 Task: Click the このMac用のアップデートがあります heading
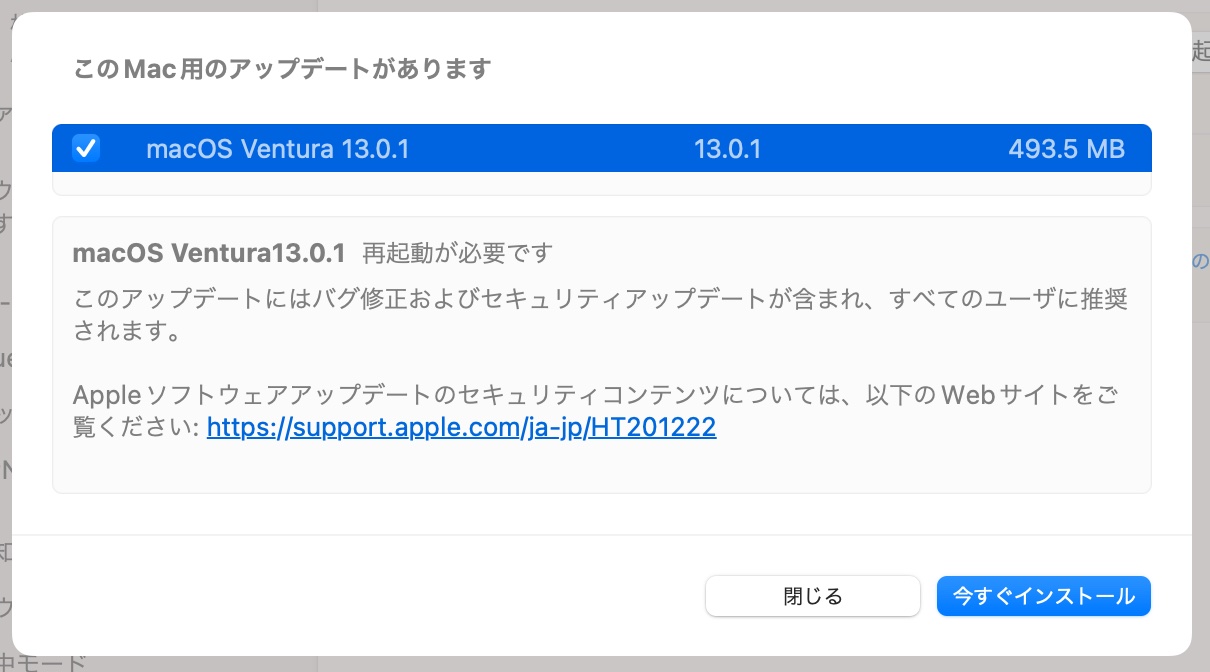coord(282,69)
